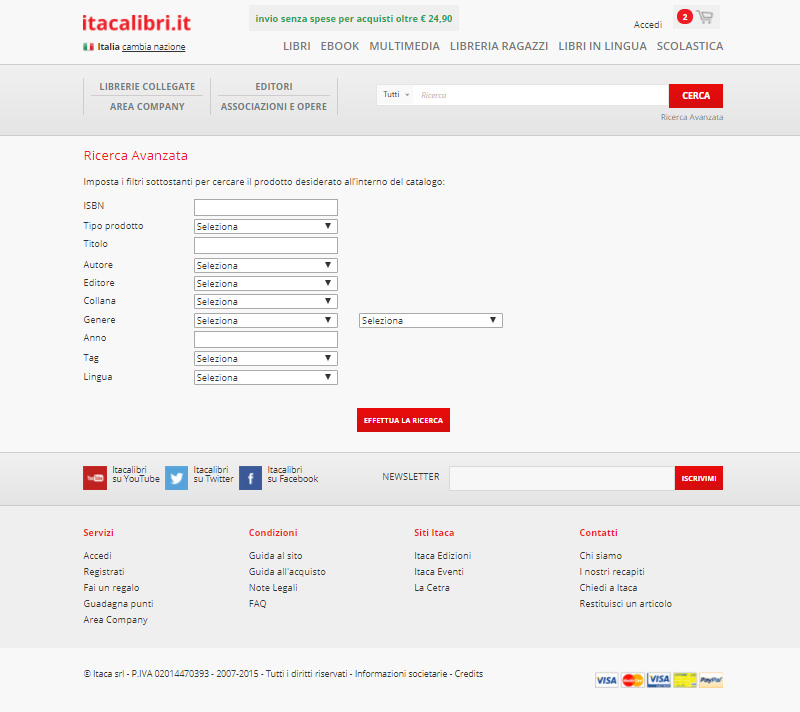The image size is (800, 712).
Task: Open Itaca Edizioni link
Action: tap(442, 555)
